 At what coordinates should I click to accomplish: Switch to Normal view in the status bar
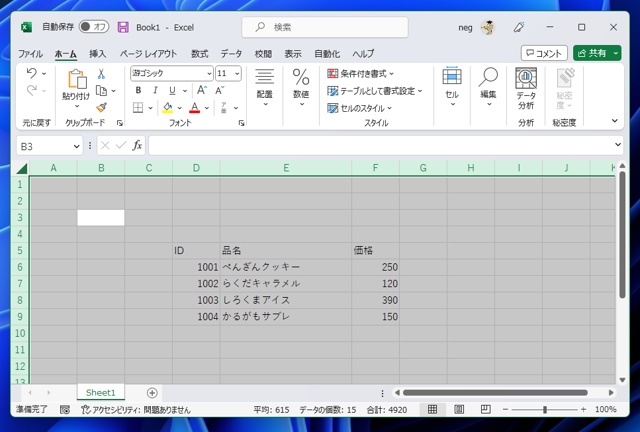(432, 409)
